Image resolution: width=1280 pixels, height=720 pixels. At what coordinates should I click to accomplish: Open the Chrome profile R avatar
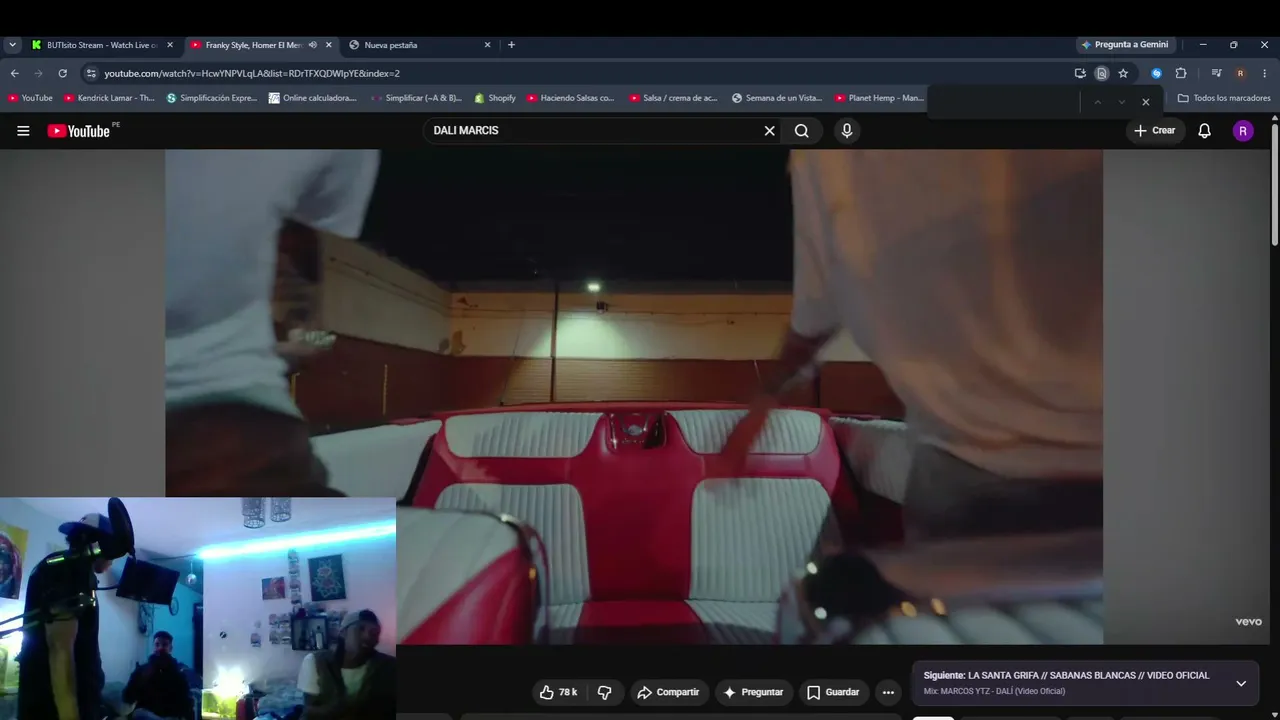click(x=1240, y=73)
